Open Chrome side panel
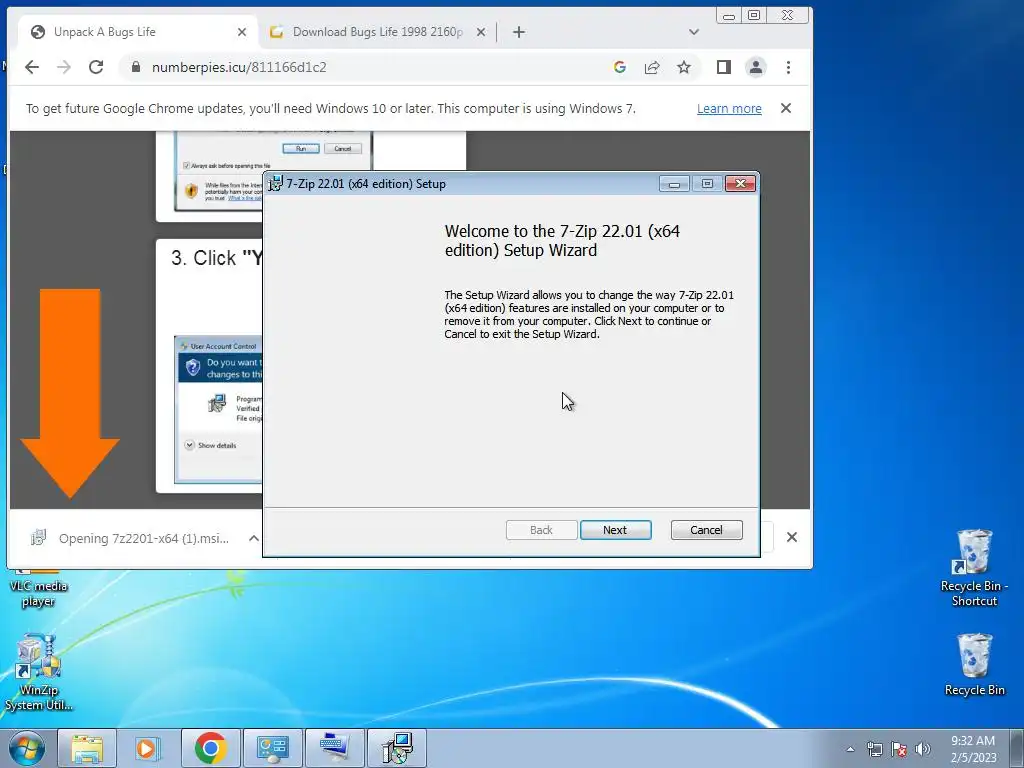Viewport: 1024px width, 768px height. (x=723, y=67)
